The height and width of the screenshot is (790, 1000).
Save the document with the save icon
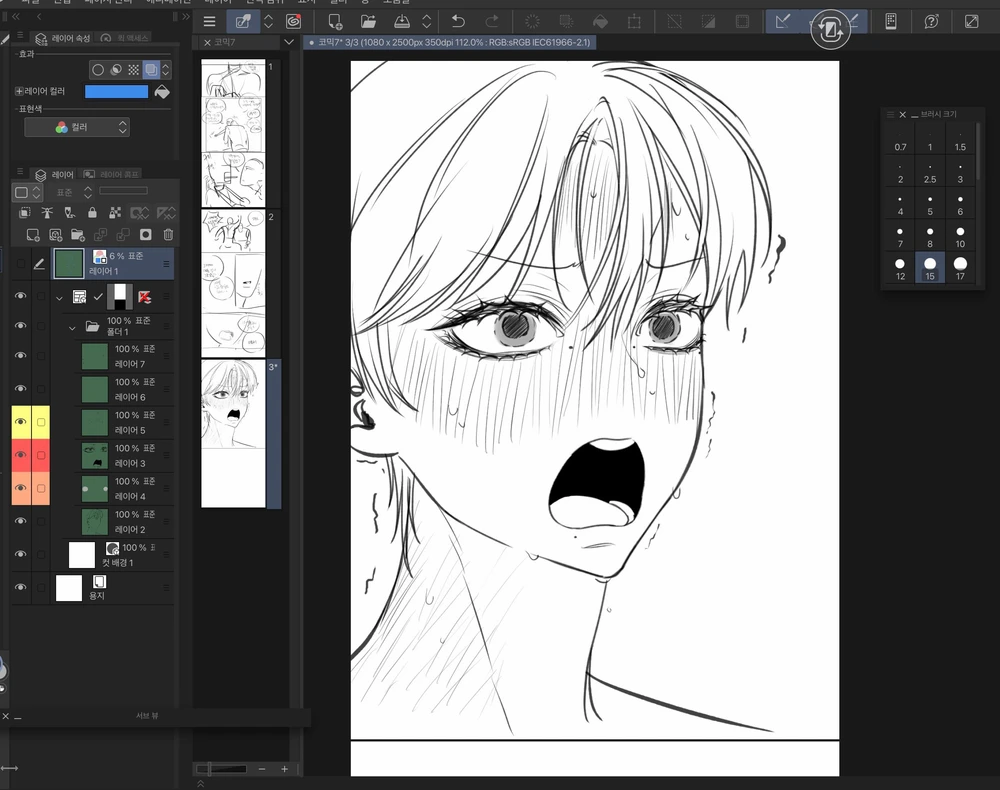click(402, 22)
